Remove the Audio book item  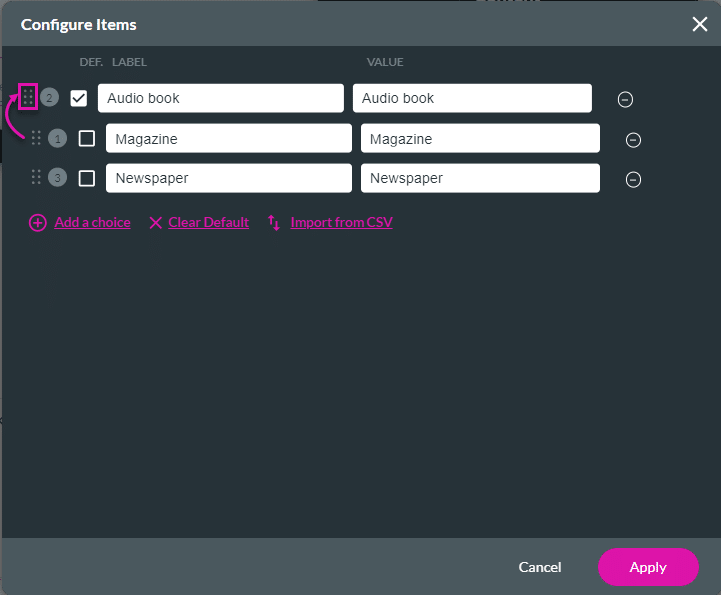coord(625,99)
